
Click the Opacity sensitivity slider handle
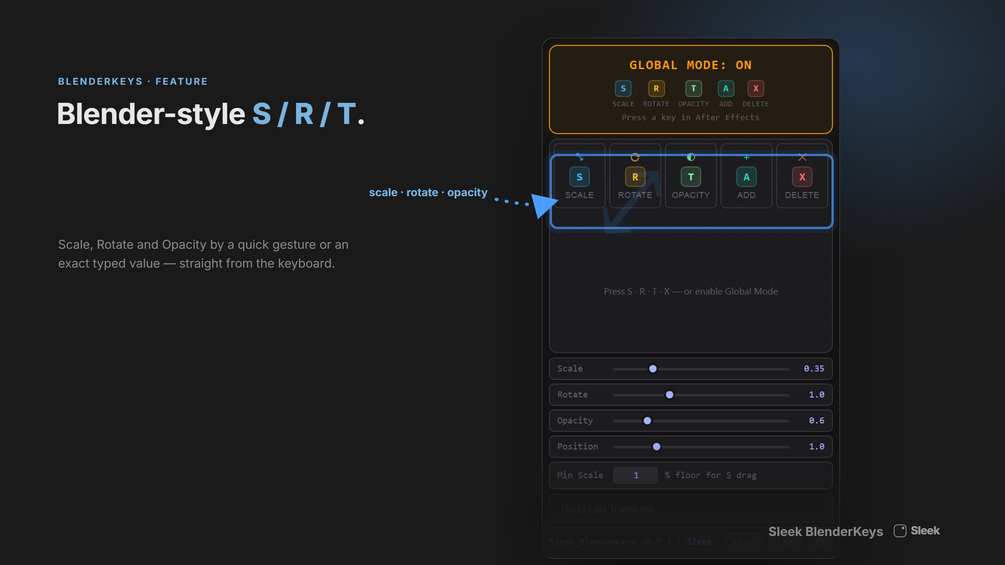point(647,421)
